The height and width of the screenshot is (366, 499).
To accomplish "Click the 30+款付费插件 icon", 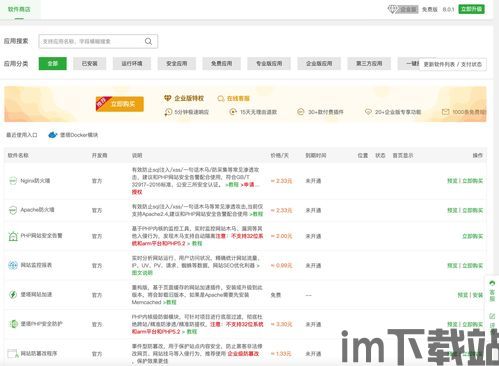I will tap(301, 112).
